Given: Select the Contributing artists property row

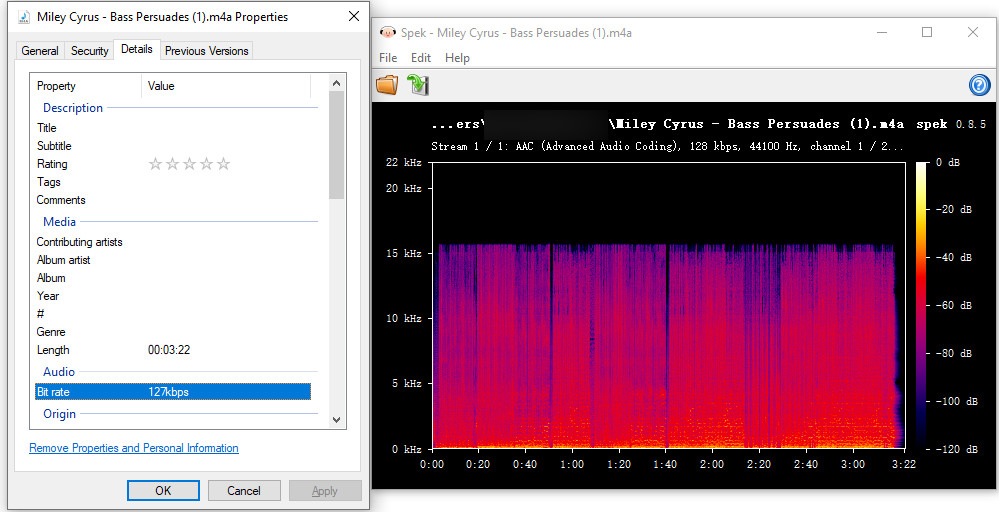Looking at the screenshot, I should point(173,242).
